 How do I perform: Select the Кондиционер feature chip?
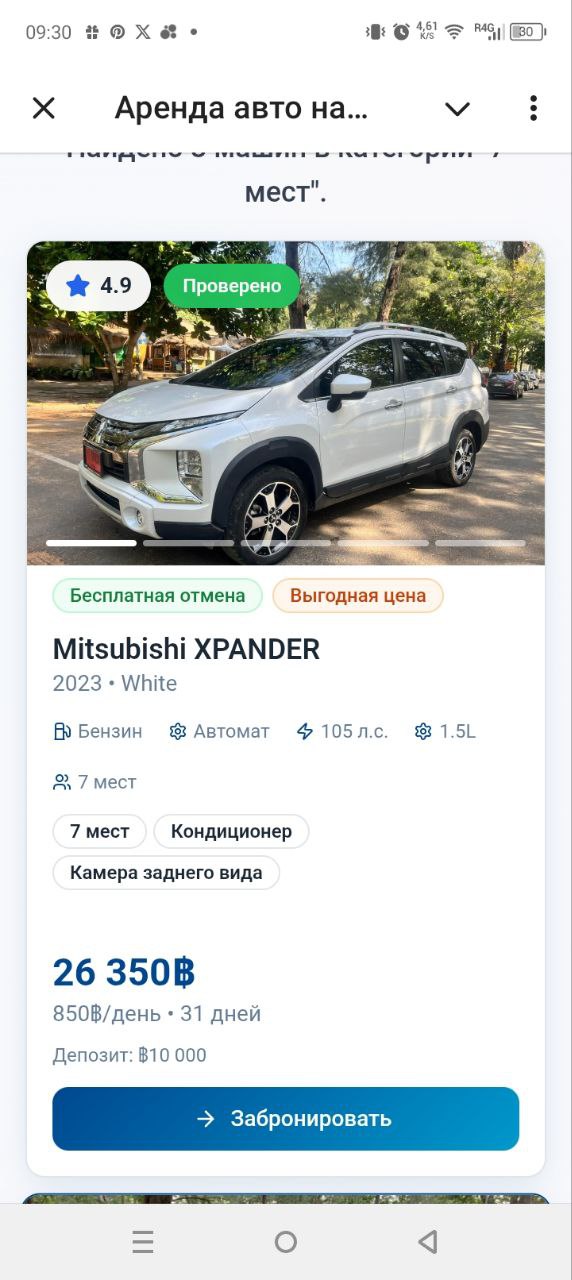pyautogui.click(x=231, y=831)
